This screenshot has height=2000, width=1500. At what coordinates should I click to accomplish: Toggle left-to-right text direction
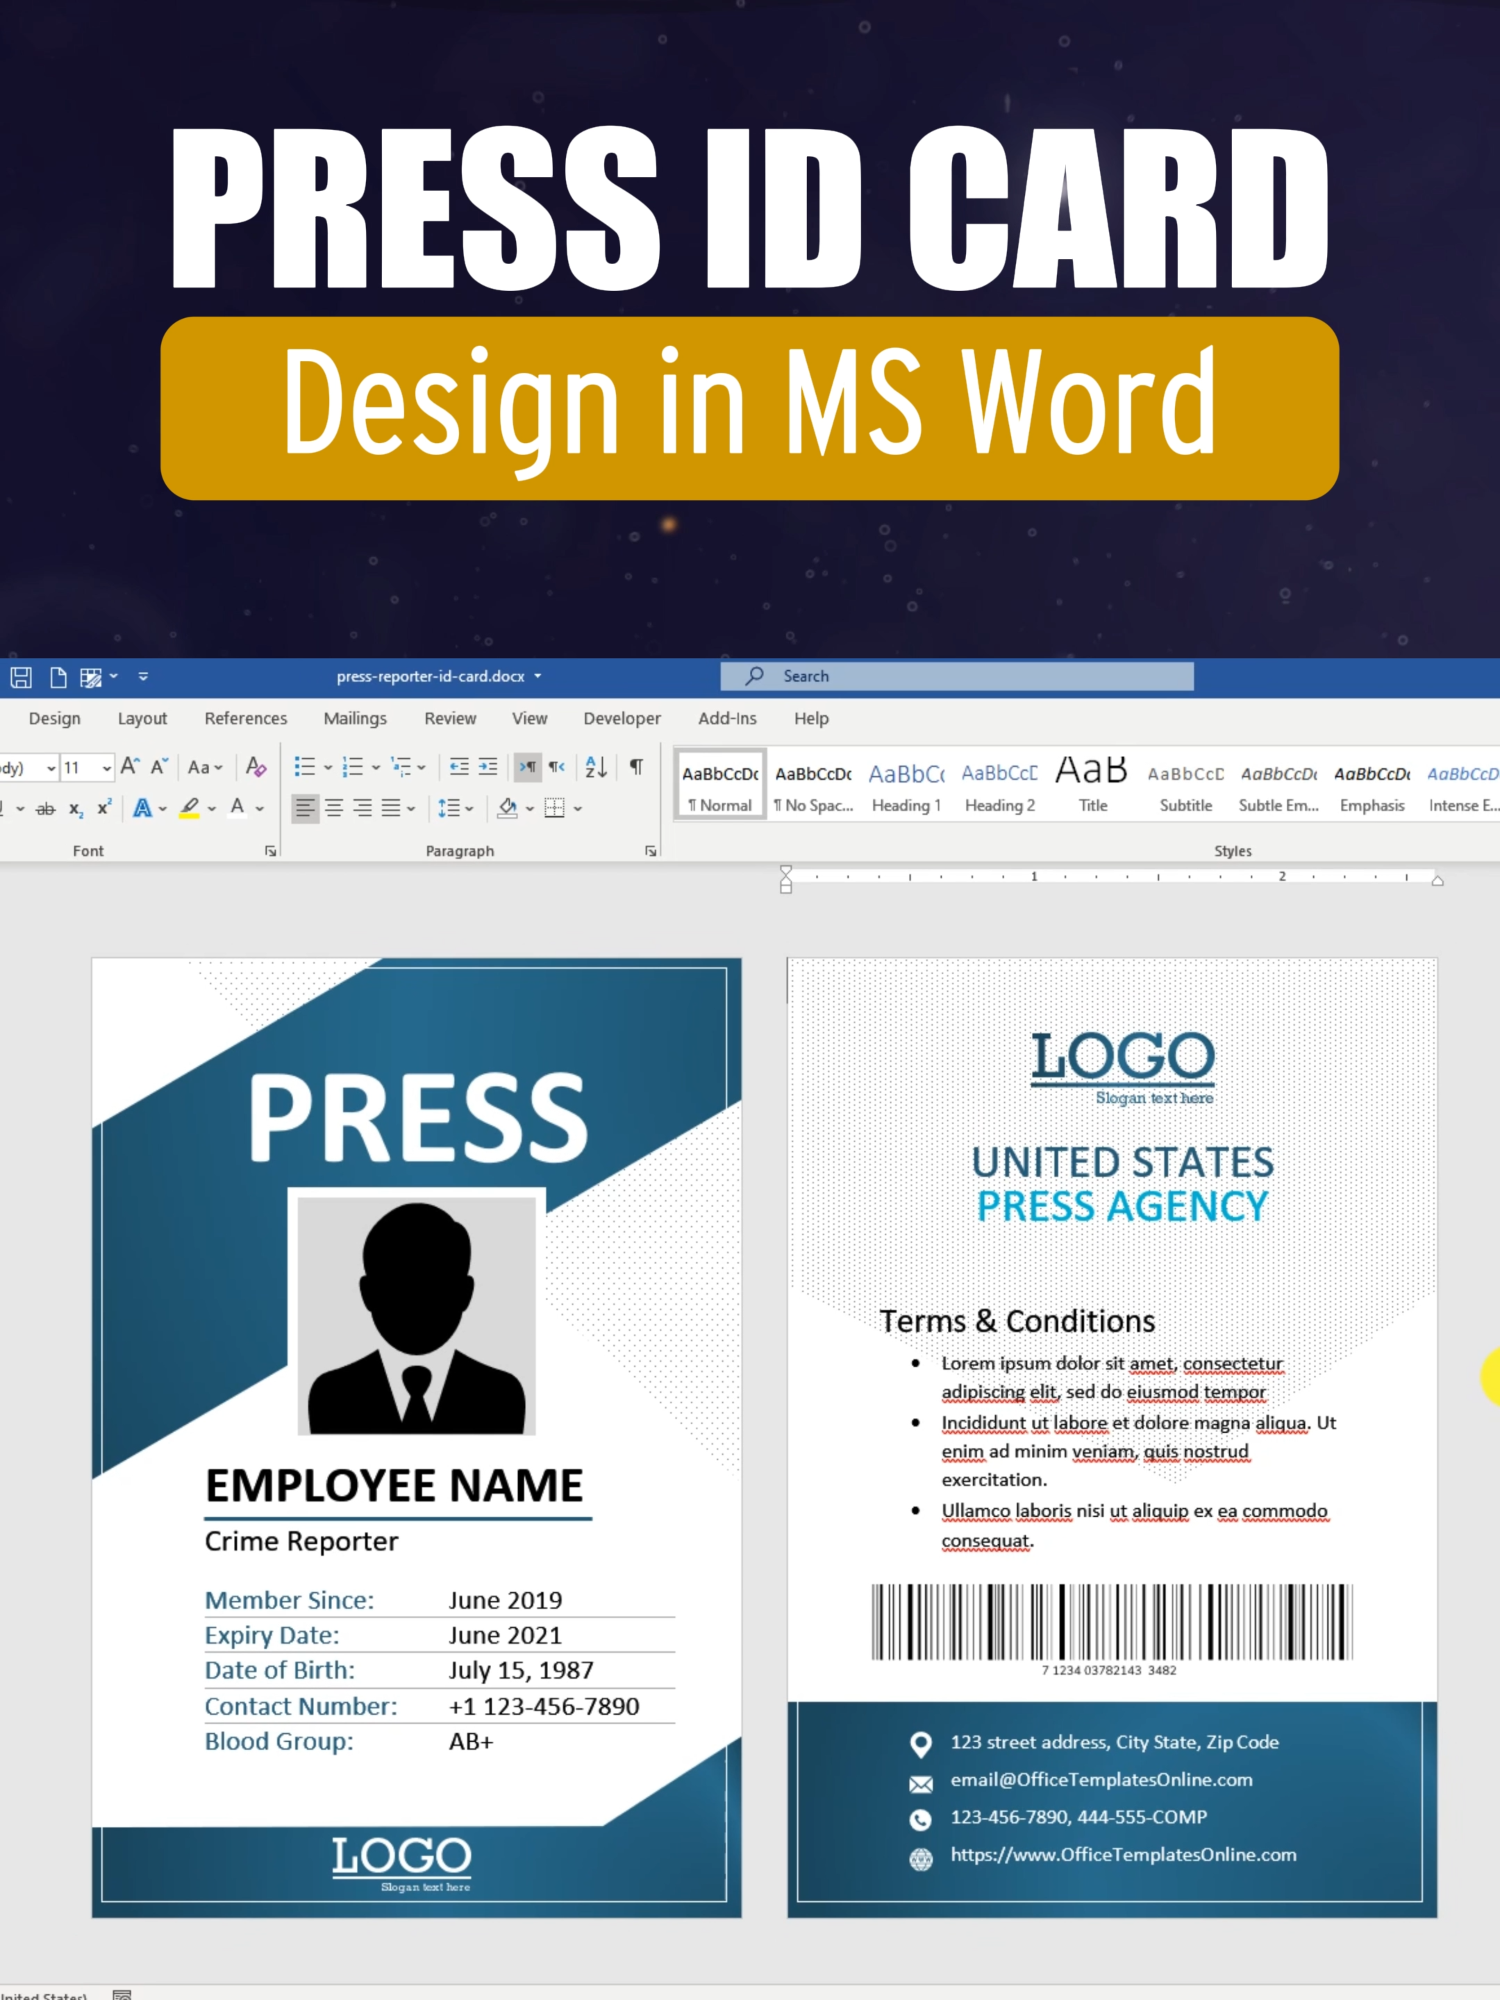pyautogui.click(x=527, y=767)
